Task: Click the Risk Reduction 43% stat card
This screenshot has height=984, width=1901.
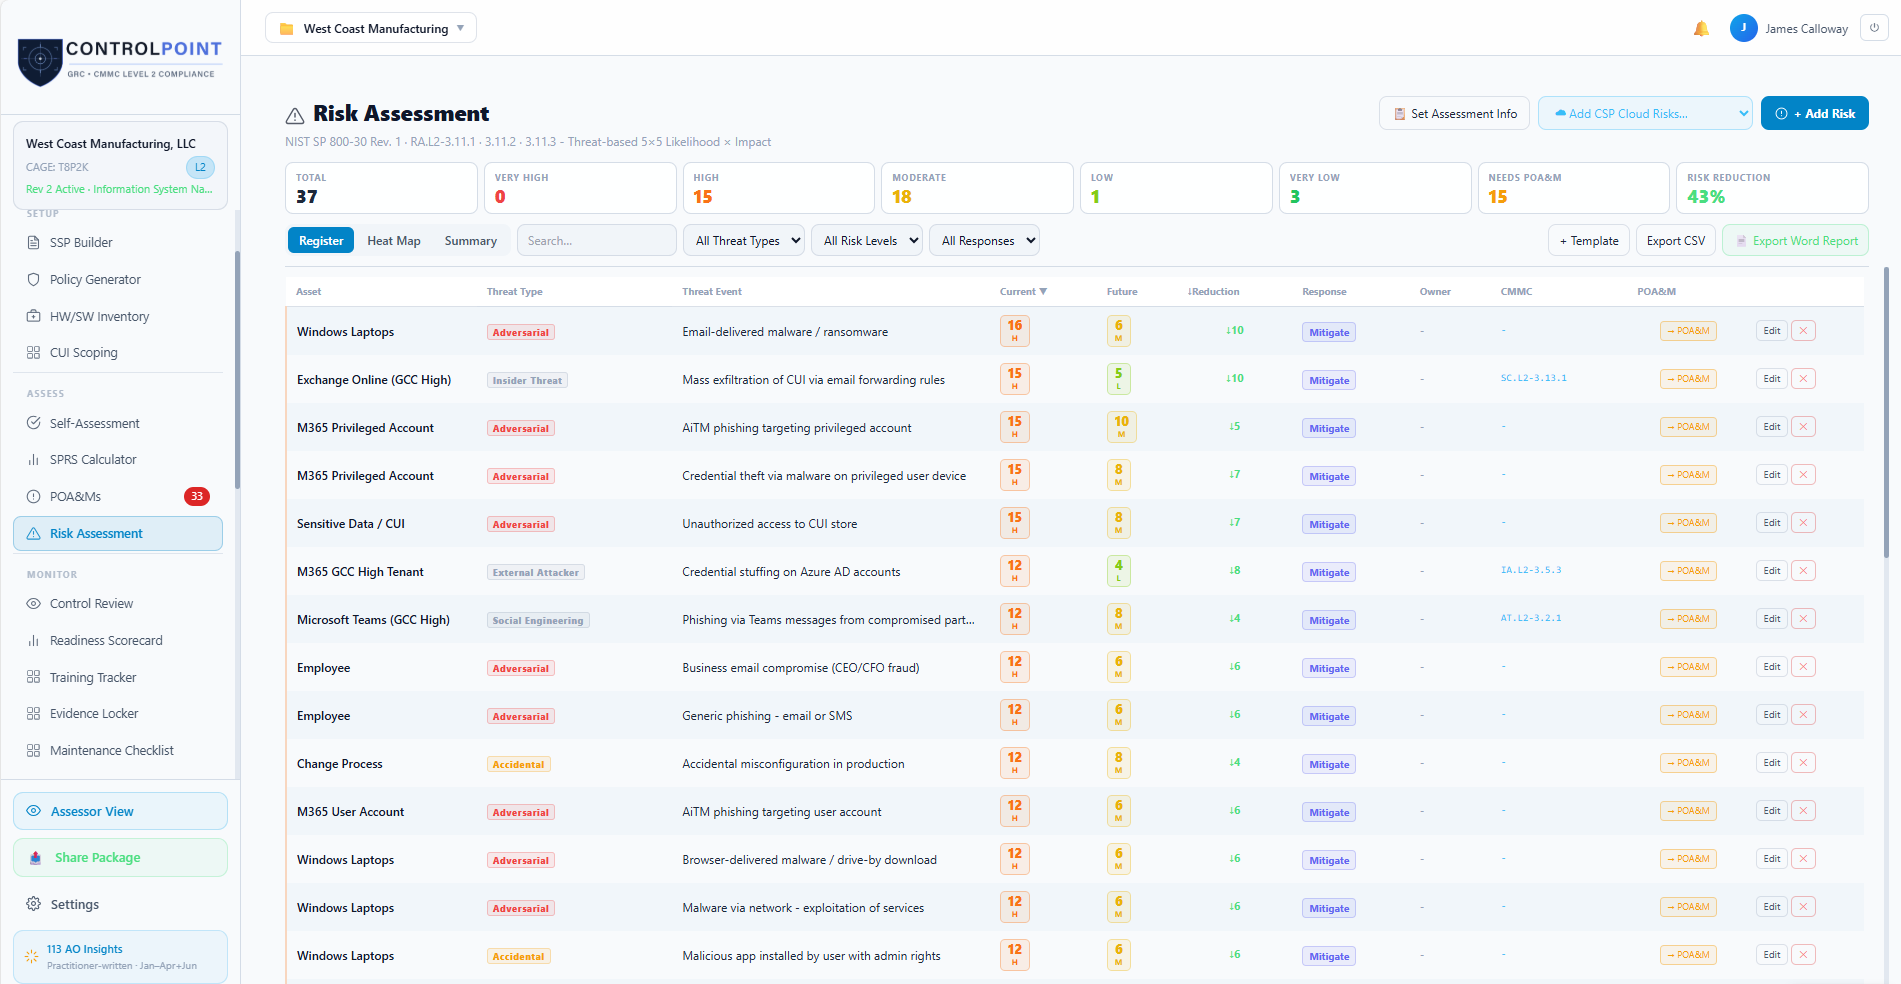Action: click(x=1772, y=188)
